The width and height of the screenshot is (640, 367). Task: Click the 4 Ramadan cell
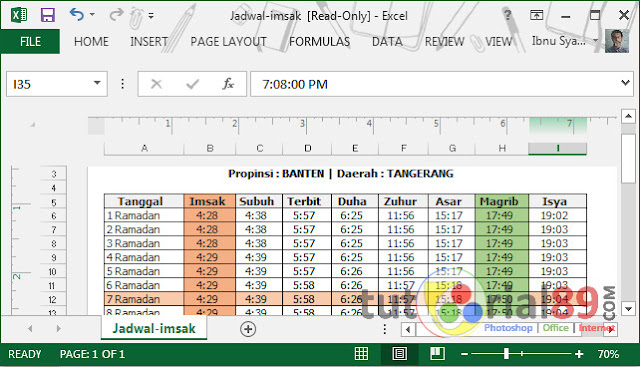coord(144,257)
